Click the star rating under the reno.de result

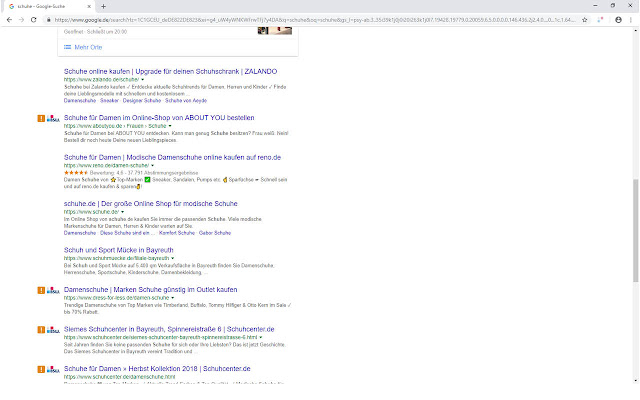[x=76, y=173]
